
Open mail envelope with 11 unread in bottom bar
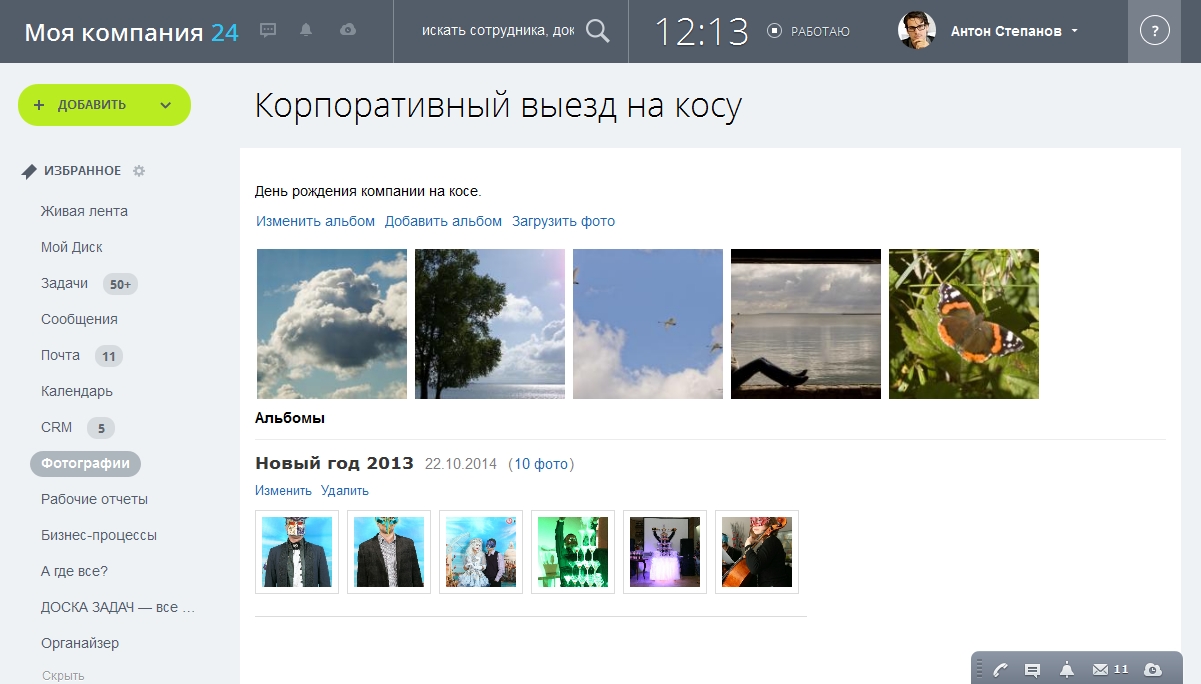click(1110, 669)
